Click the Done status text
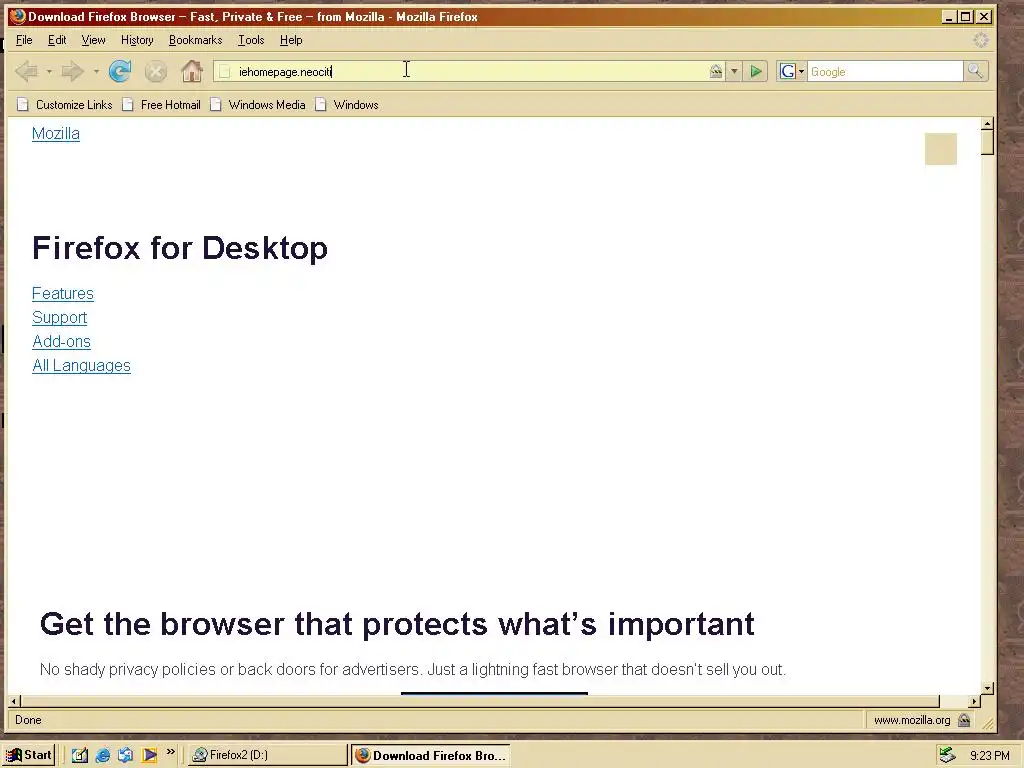The height and width of the screenshot is (768, 1024). click(x=28, y=720)
